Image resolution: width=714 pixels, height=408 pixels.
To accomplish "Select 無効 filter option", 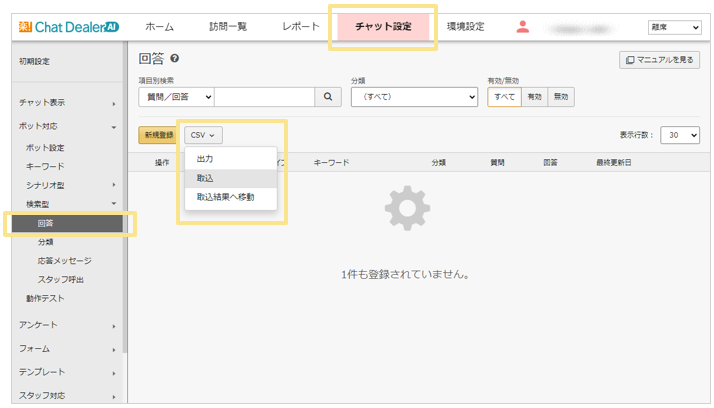I will (561, 97).
